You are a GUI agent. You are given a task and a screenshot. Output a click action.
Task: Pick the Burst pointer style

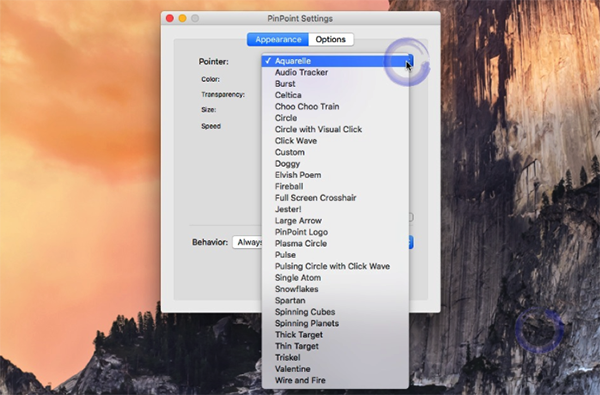(335, 84)
